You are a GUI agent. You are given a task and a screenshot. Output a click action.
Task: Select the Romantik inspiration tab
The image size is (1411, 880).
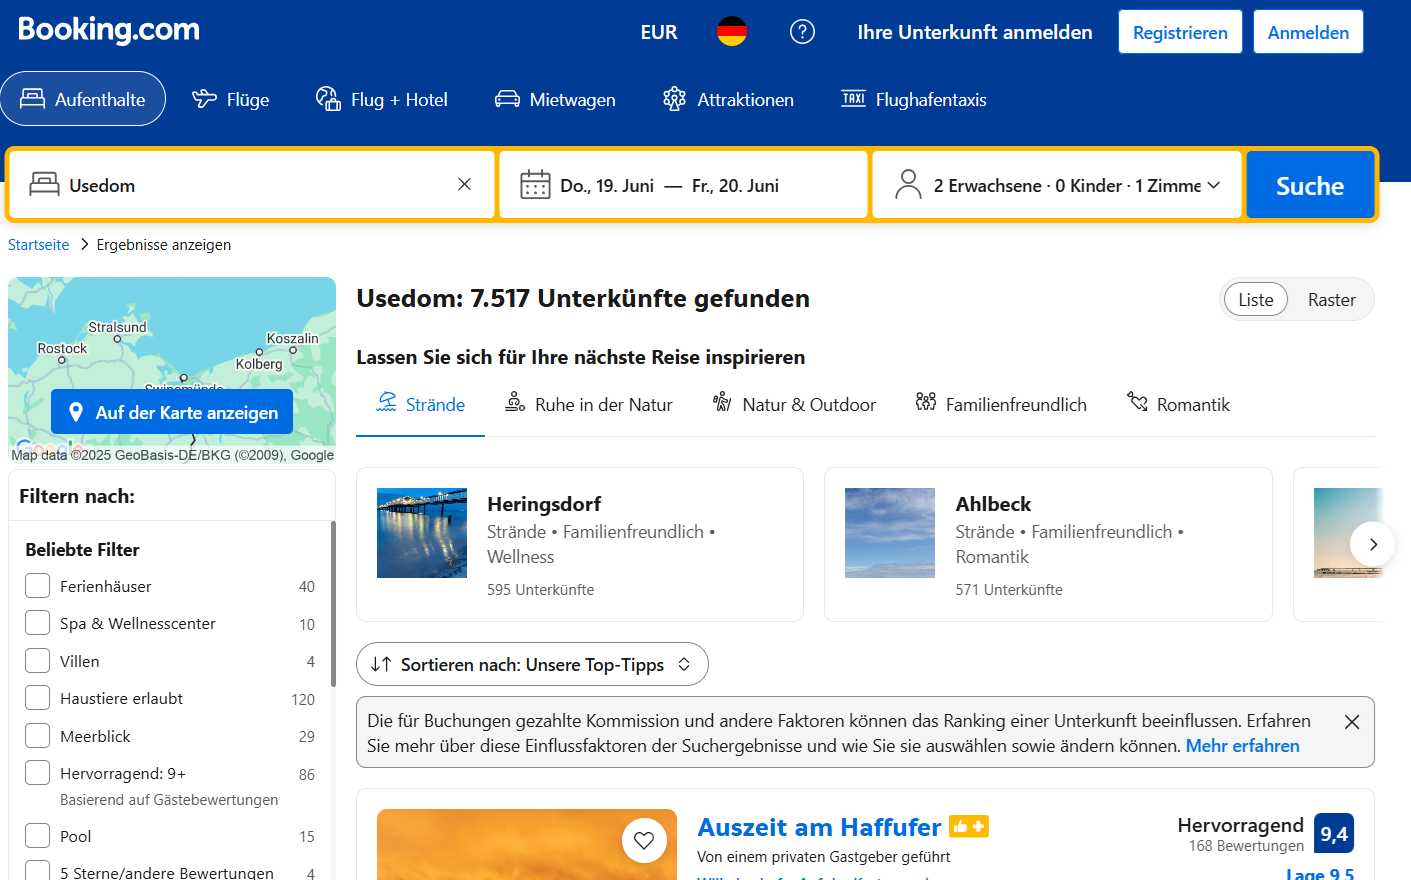1178,405
